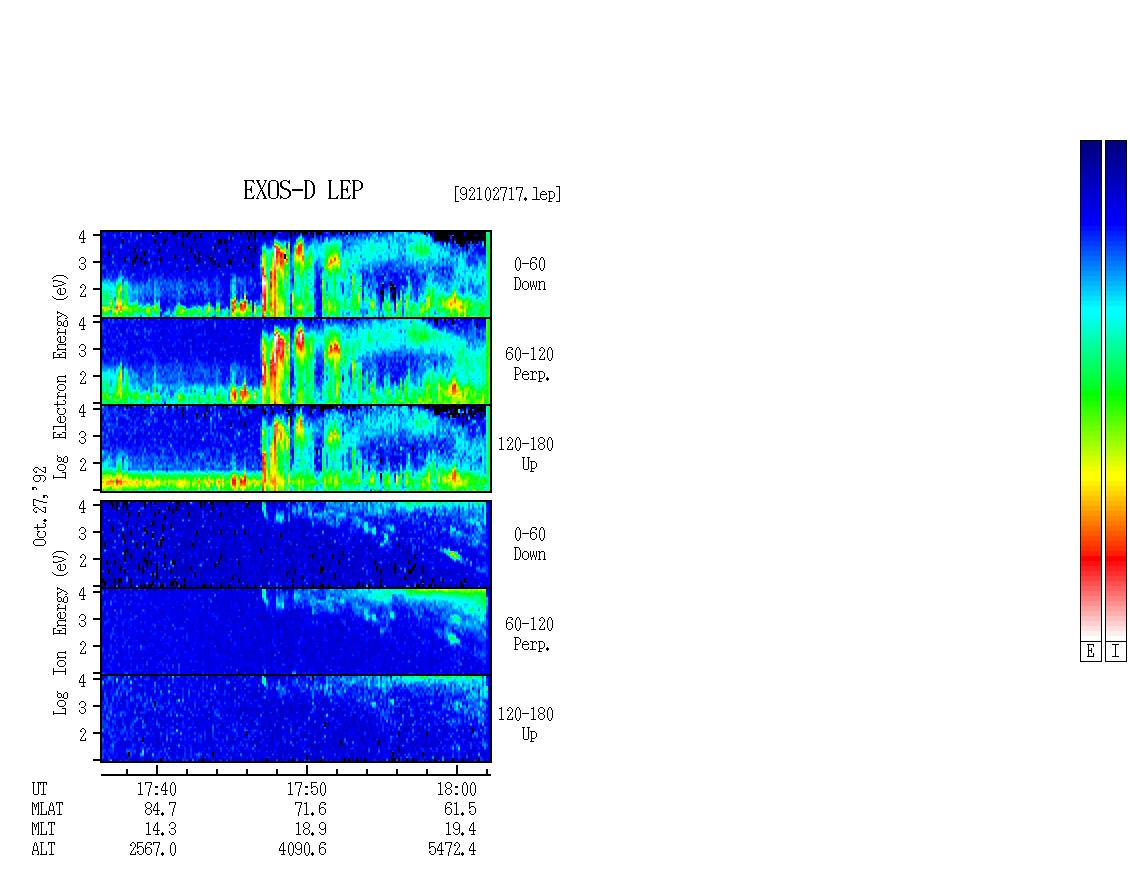
Task: Click the electron color scale bar above E
Action: coord(1090,390)
